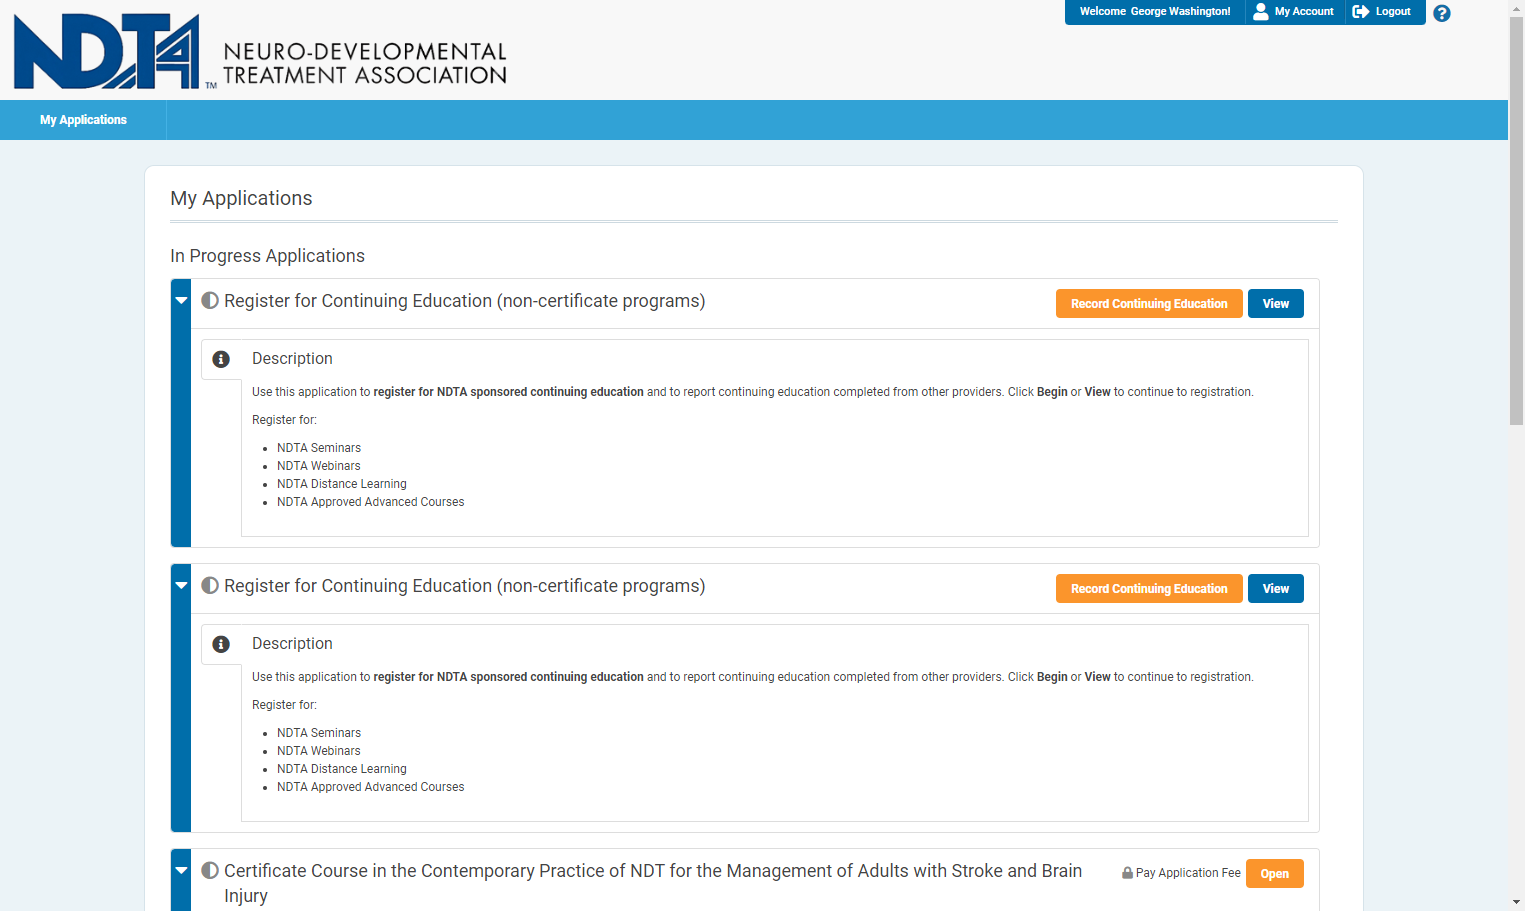Click first Record Continuing Education button
Screen dimensions: 1525x911
point(1149,304)
